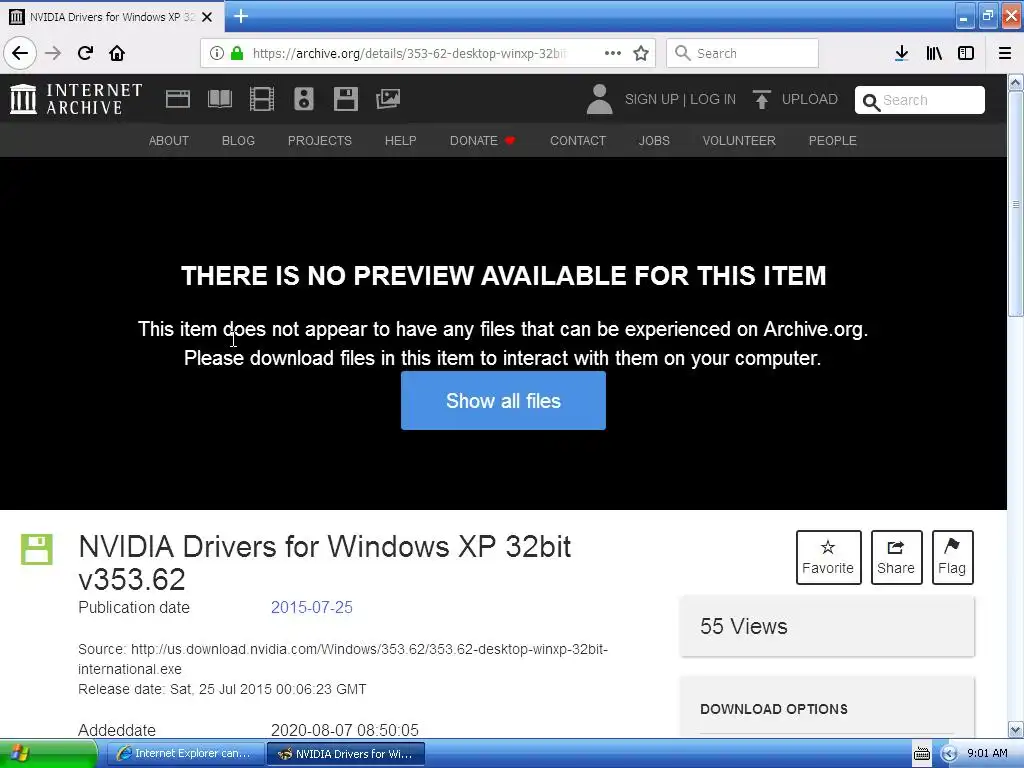1024x768 pixels.
Task: Switch to Internet Explorer taskbar window
Action: (x=185, y=754)
